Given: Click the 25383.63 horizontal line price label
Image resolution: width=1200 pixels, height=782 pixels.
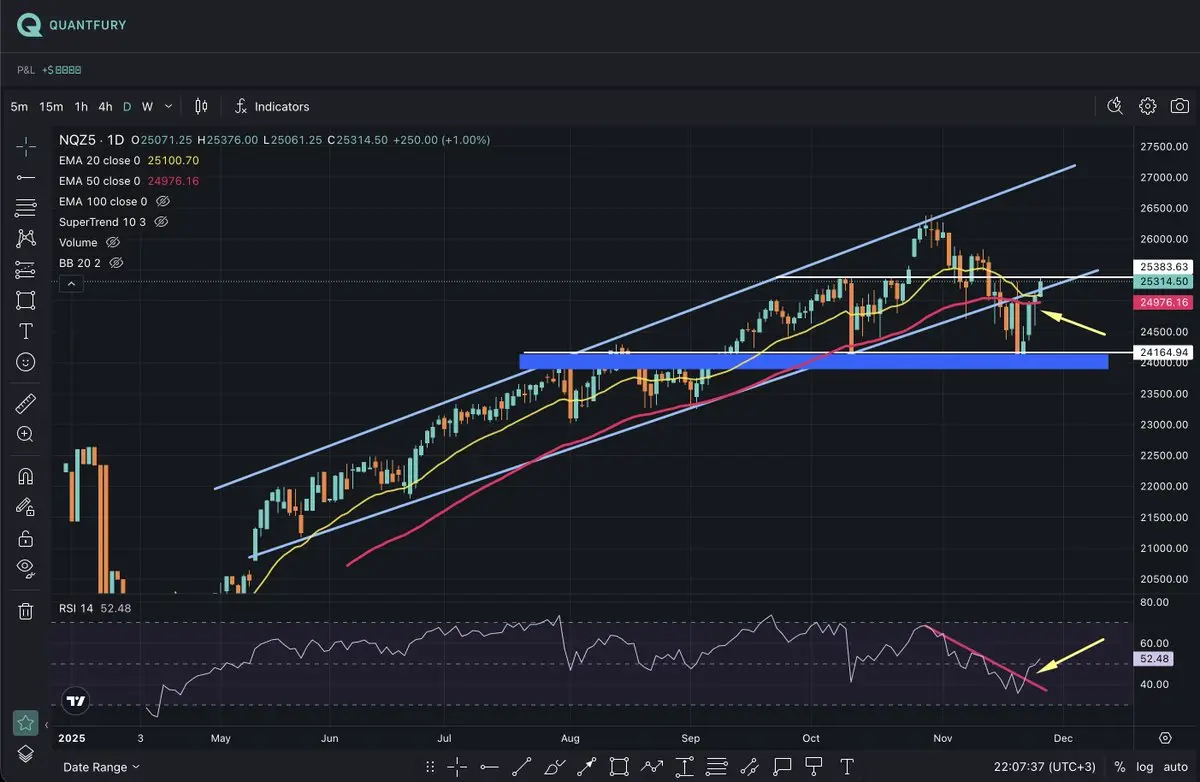Looking at the screenshot, I should pyautogui.click(x=1163, y=267).
